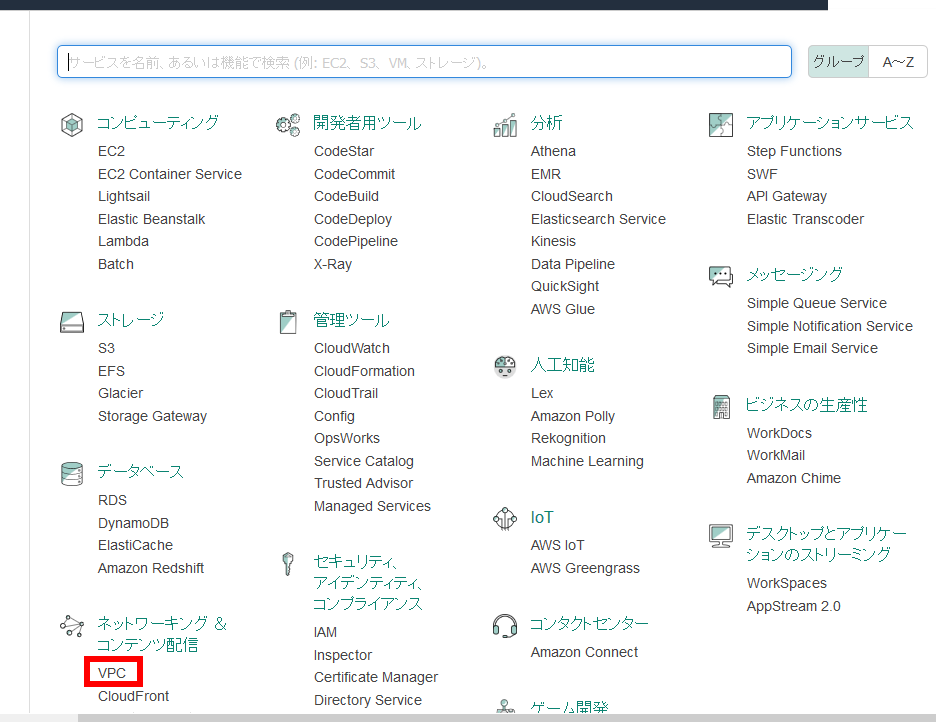Open the VPC service
936x722 pixels.
[112, 673]
